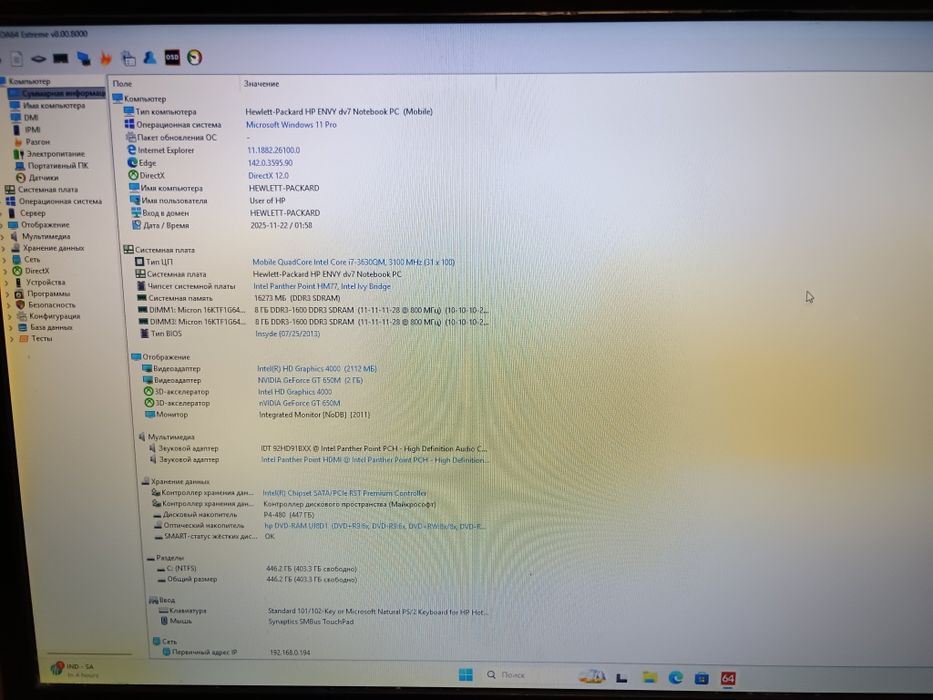The image size is (933, 700).
Task: Click the blue monitors toolbar icon
Action: click(x=83, y=58)
